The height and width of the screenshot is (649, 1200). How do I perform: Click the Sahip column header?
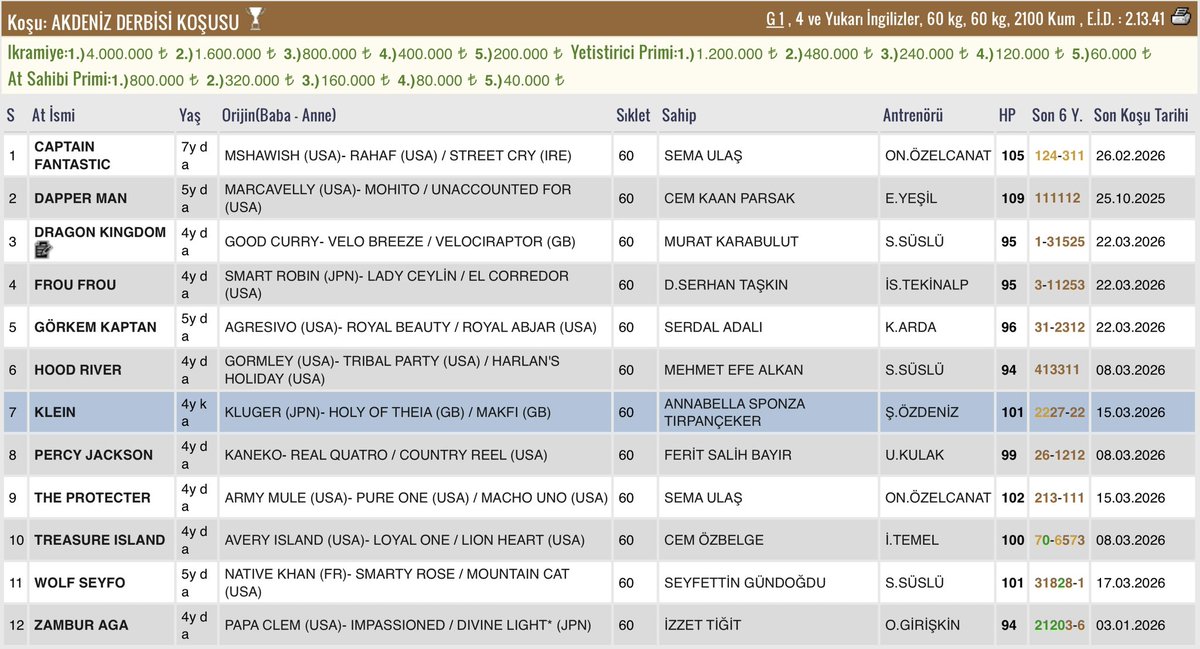tap(679, 115)
